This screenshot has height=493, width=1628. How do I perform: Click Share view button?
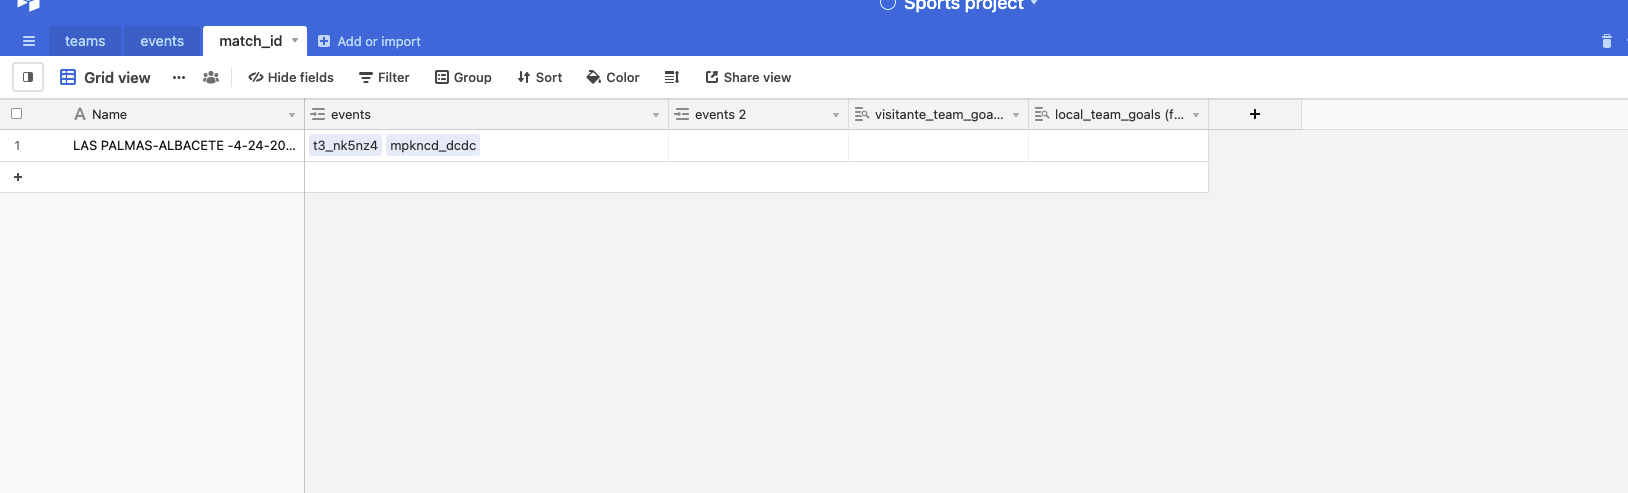coord(748,77)
